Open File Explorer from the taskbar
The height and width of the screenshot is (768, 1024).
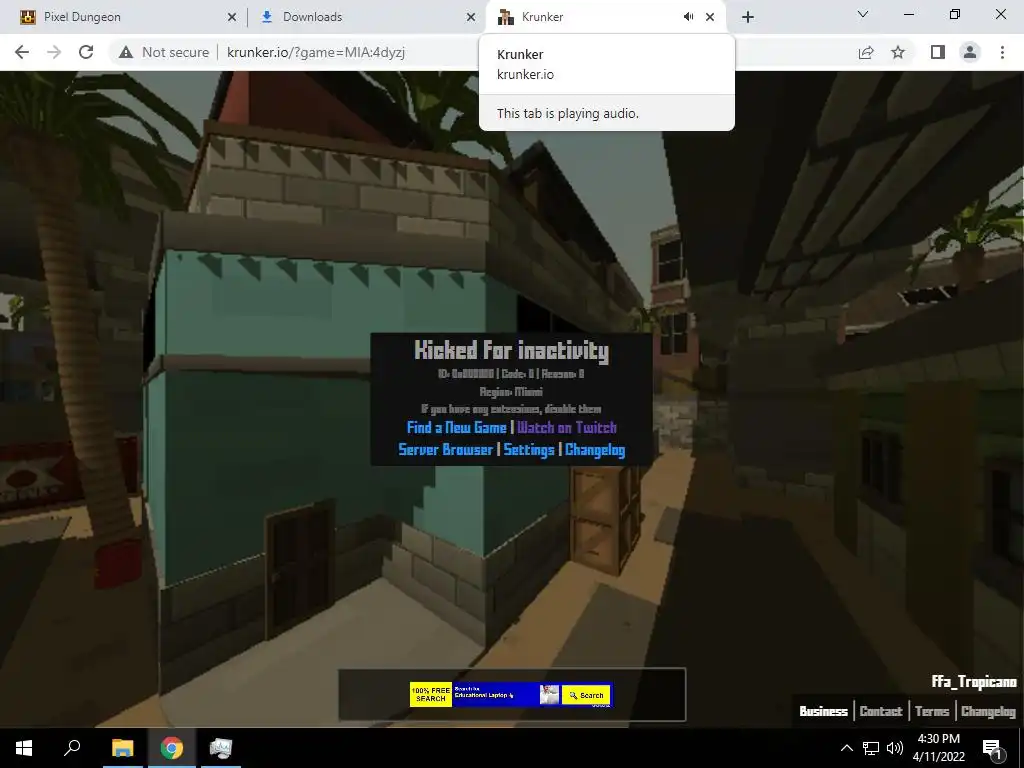click(x=122, y=748)
